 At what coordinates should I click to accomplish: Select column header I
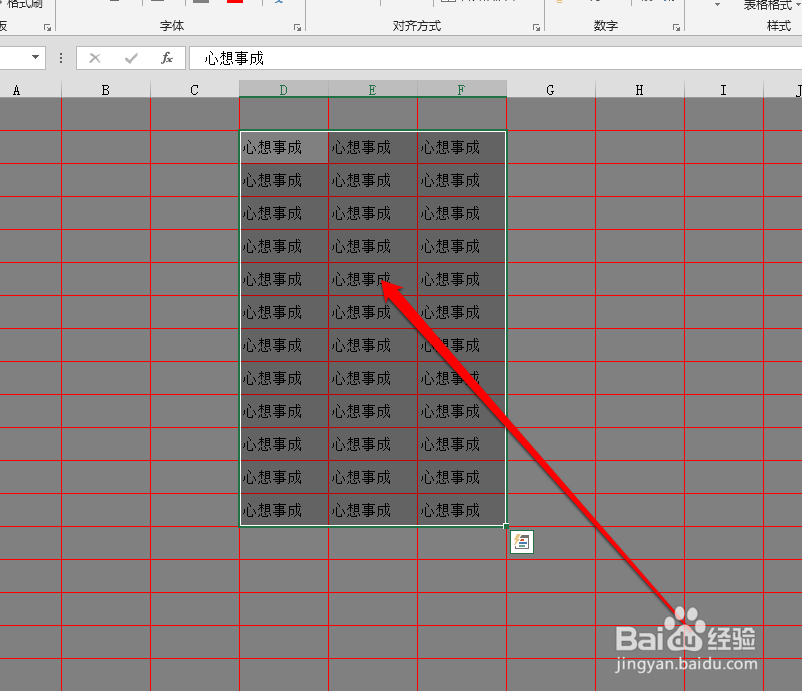click(723, 90)
